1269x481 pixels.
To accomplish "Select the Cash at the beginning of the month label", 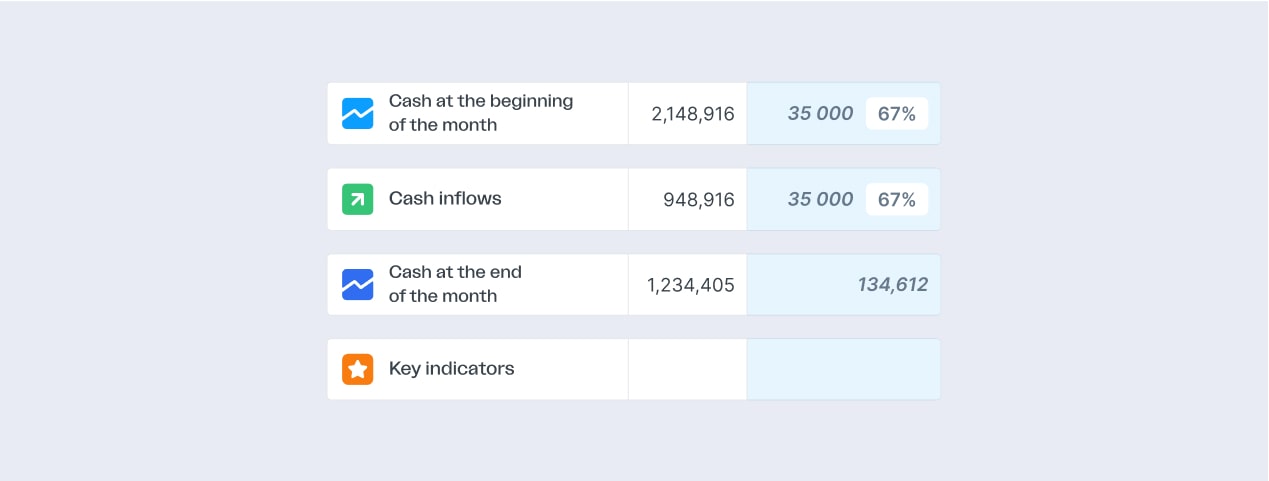I will coord(481,113).
